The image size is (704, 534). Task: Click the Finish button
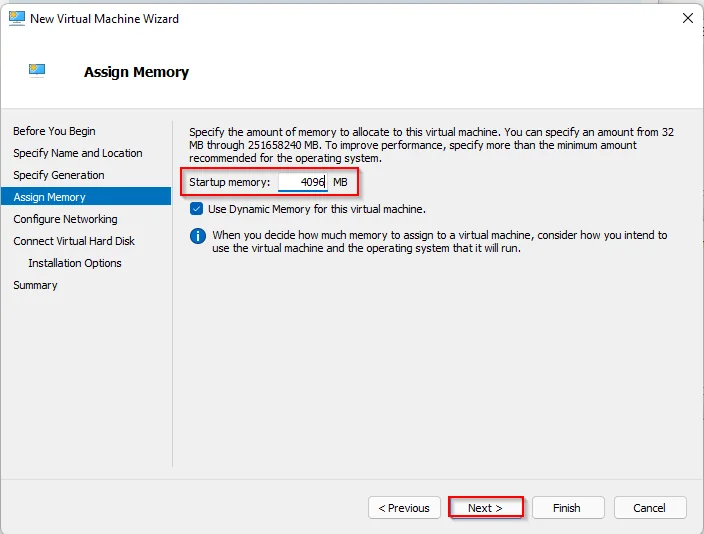coord(568,508)
